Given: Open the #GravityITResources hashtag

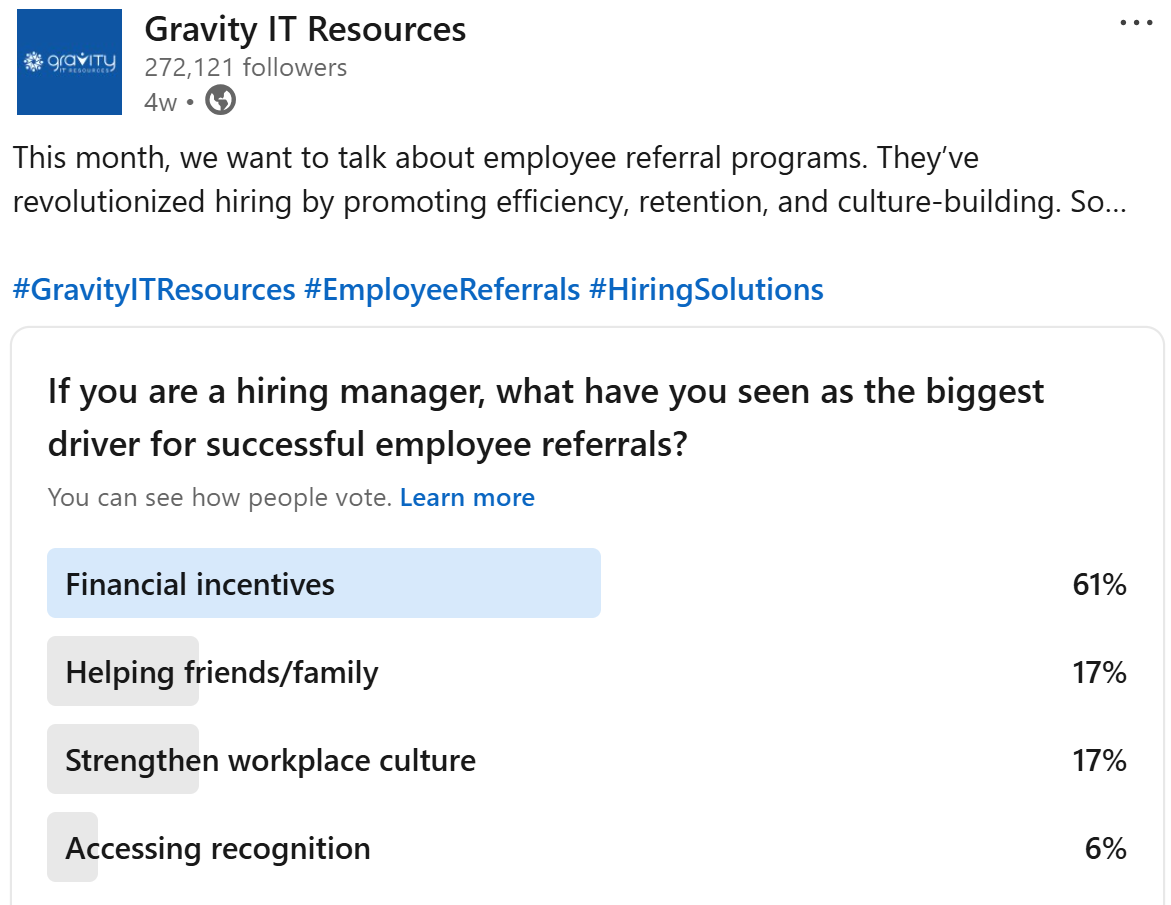Looking at the screenshot, I should click(x=154, y=290).
